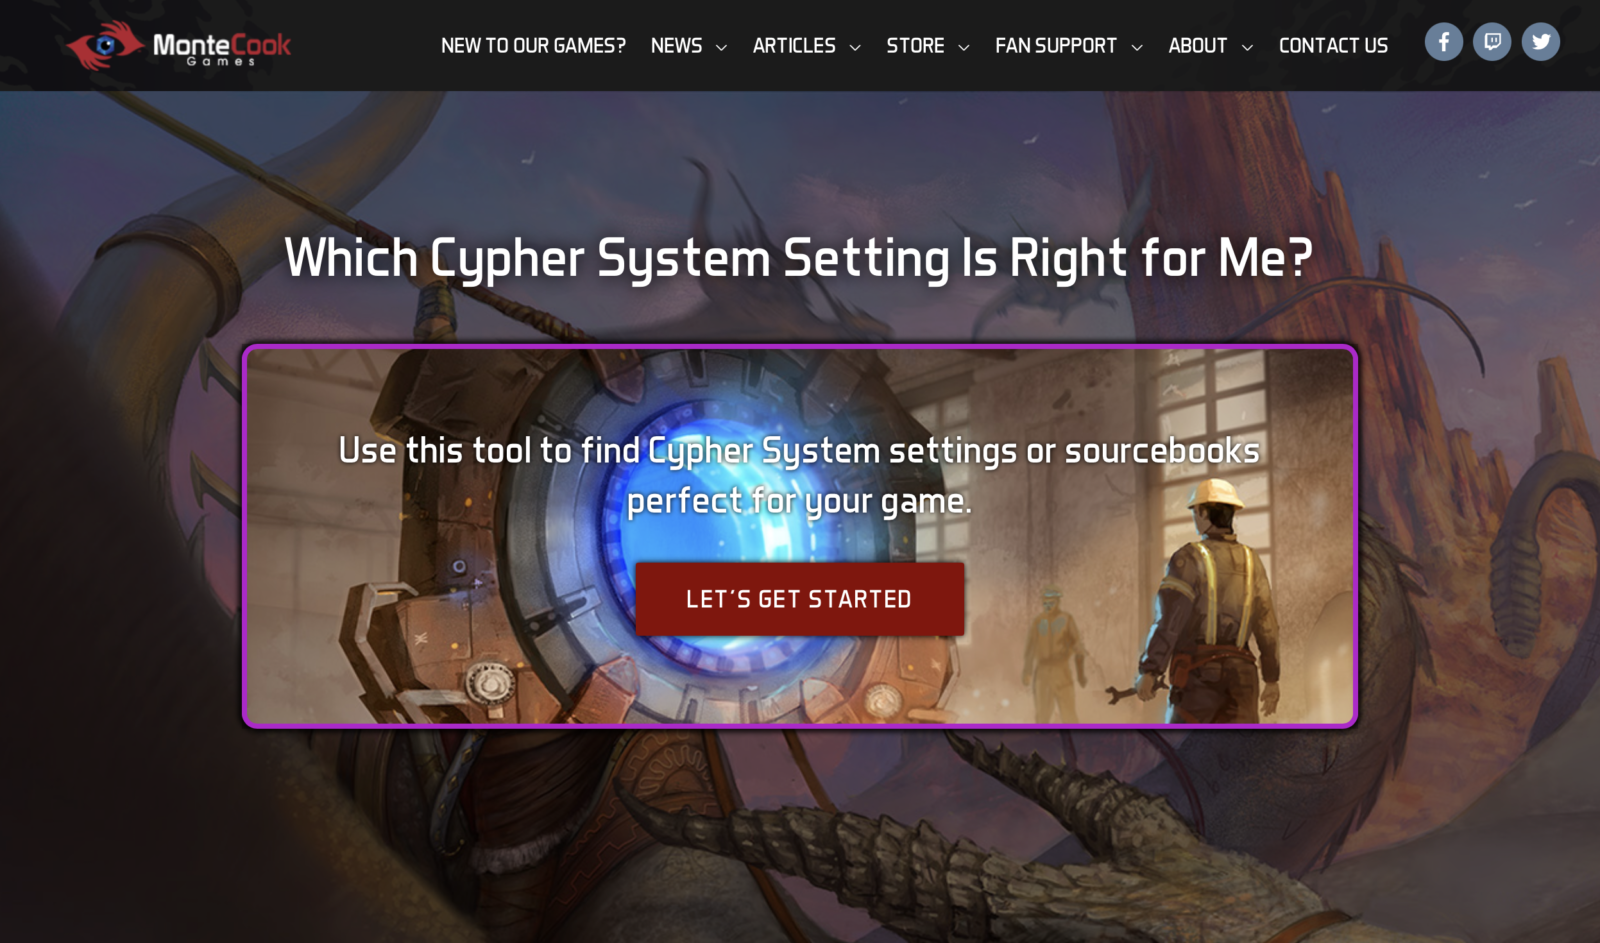
Task: Go to the Contact Us page
Action: [1333, 46]
